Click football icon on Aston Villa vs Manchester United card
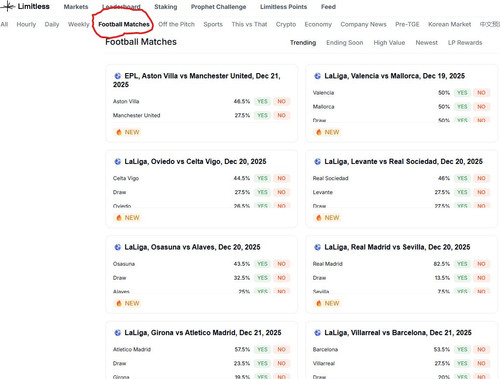This screenshot has width=500, height=379. [x=118, y=76]
